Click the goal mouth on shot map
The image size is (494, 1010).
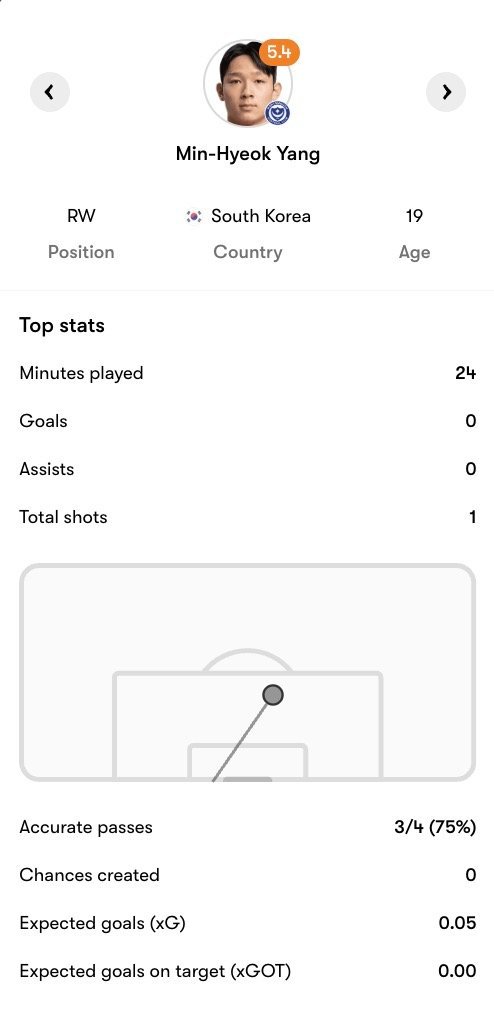click(x=248, y=779)
